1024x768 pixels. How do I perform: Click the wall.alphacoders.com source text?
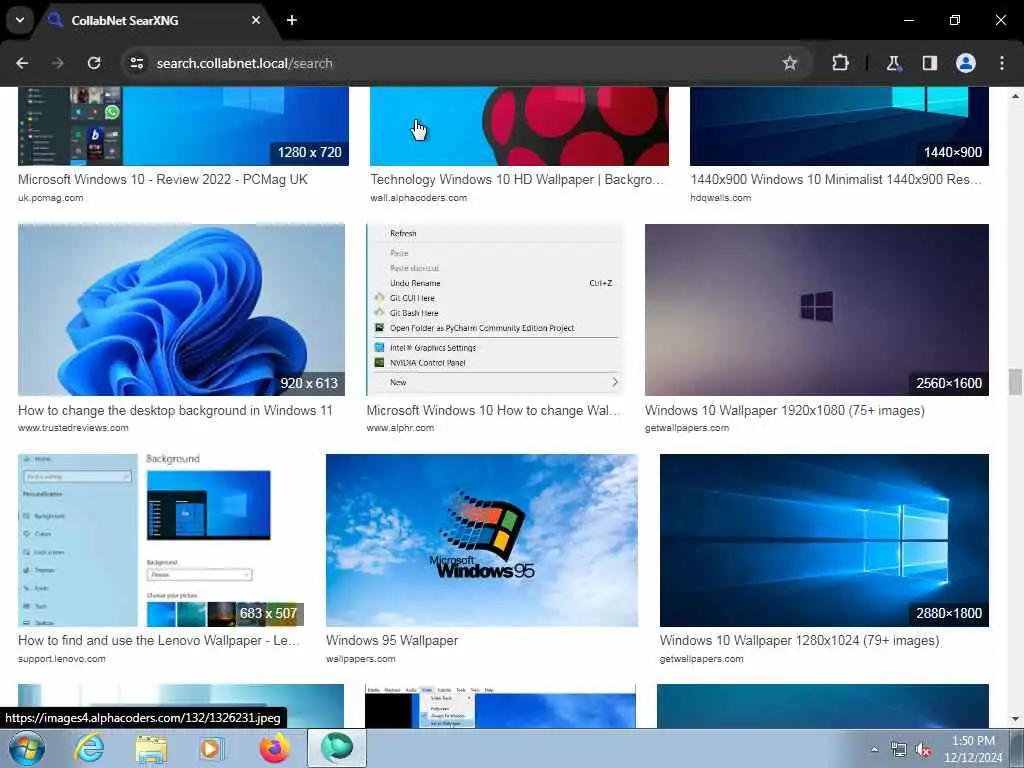point(418,197)
